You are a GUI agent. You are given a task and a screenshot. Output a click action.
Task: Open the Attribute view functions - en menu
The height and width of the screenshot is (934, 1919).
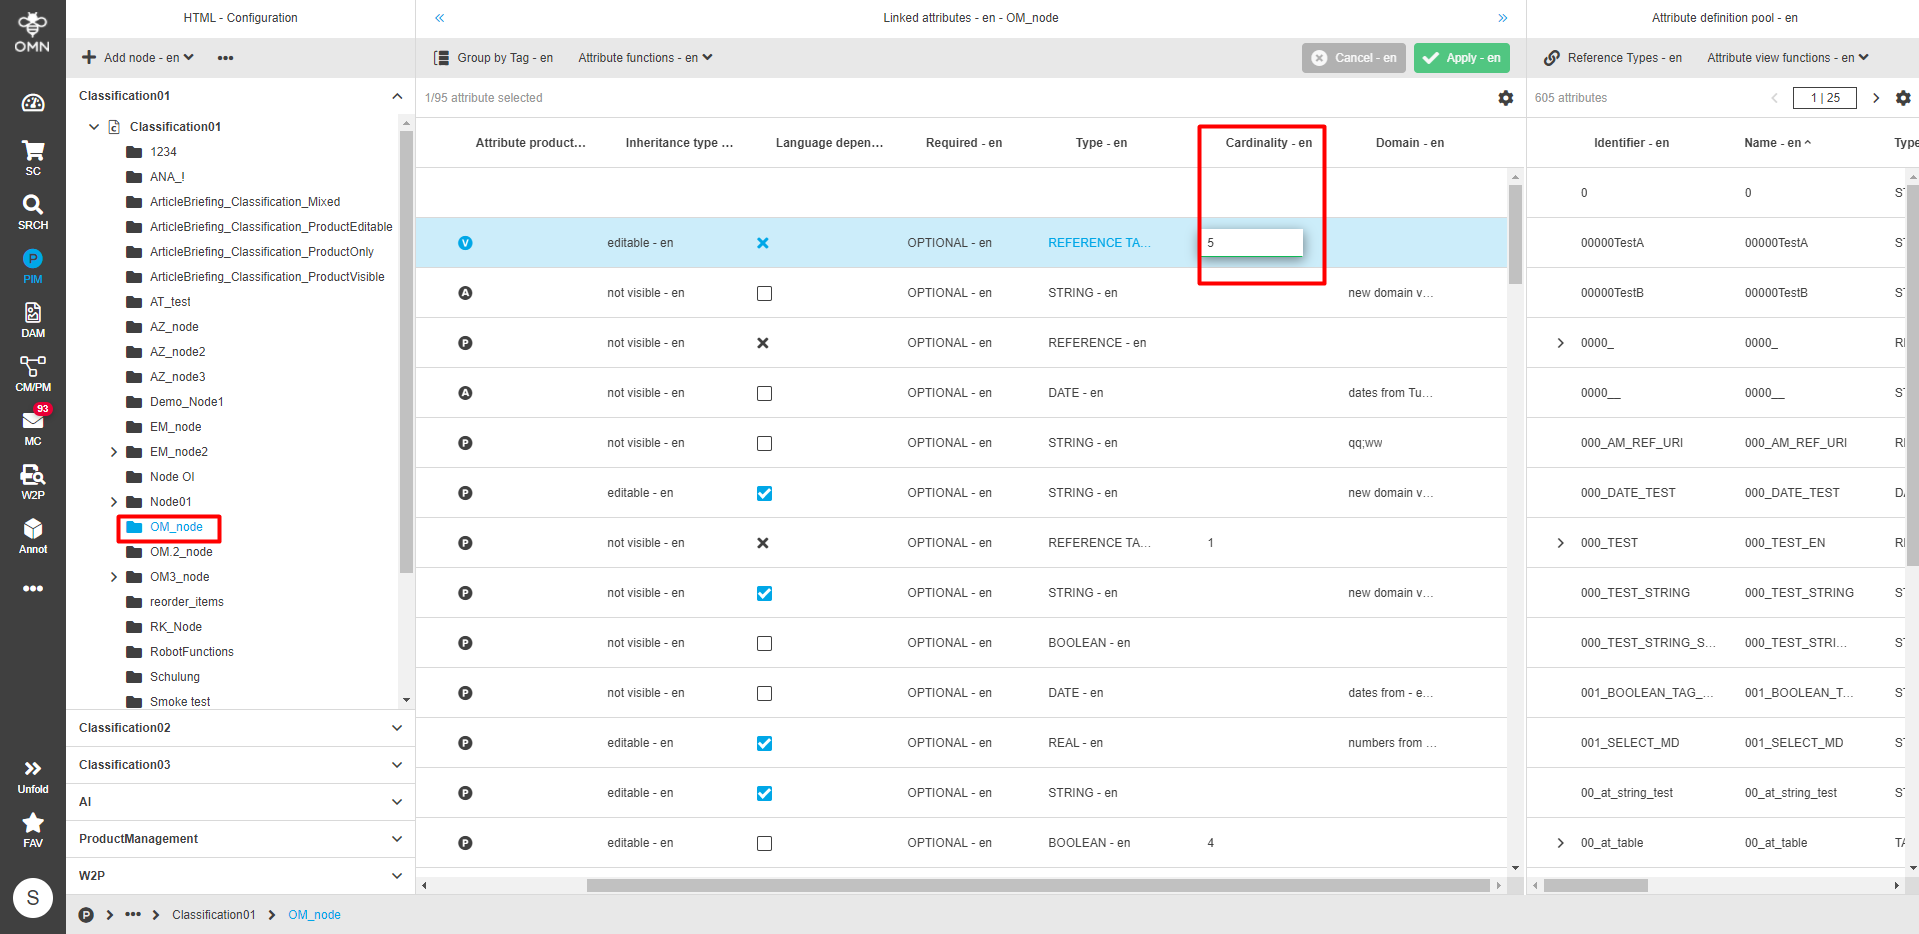[x=1787, y=57]
